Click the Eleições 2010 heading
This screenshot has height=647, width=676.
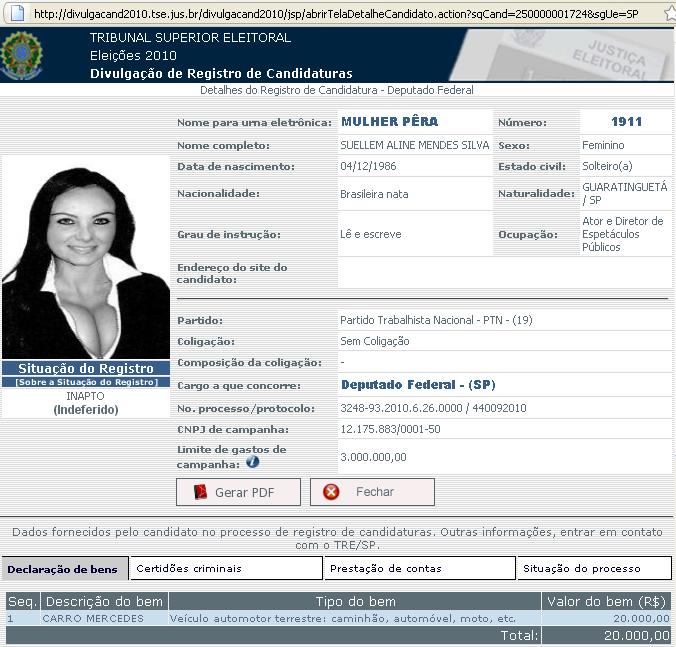[133, 56]
